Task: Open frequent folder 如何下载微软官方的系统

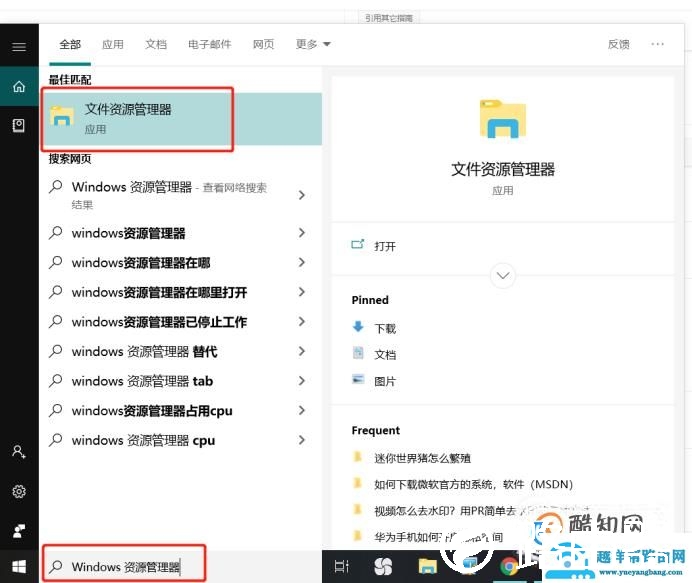Action: tap(473, 485)
